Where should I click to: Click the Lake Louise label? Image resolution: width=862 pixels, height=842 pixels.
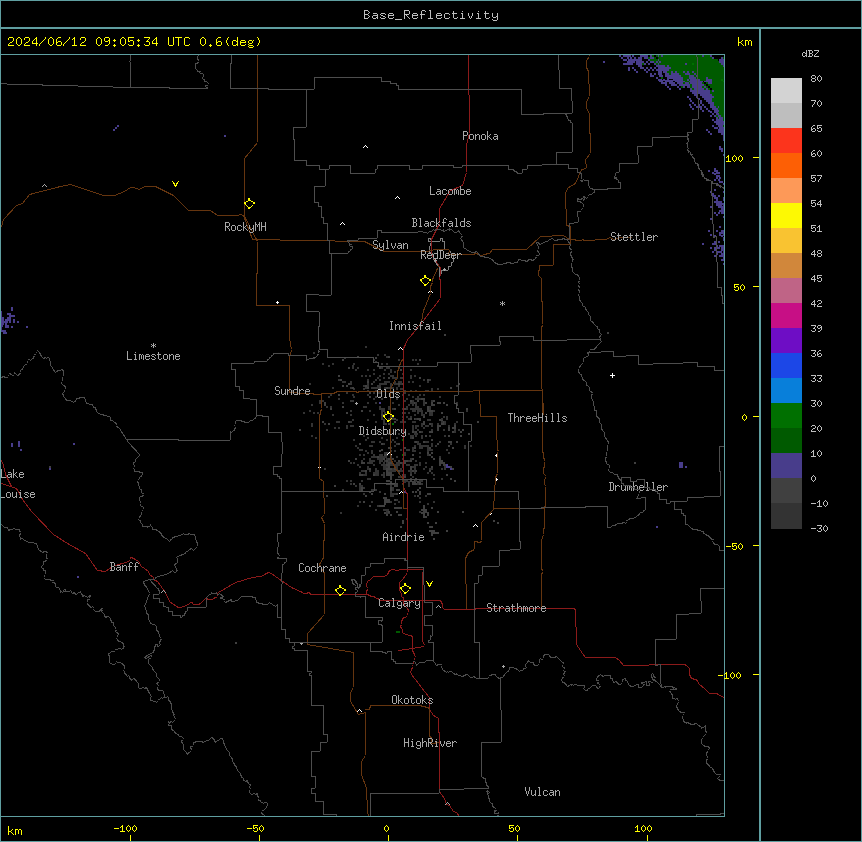18,484
